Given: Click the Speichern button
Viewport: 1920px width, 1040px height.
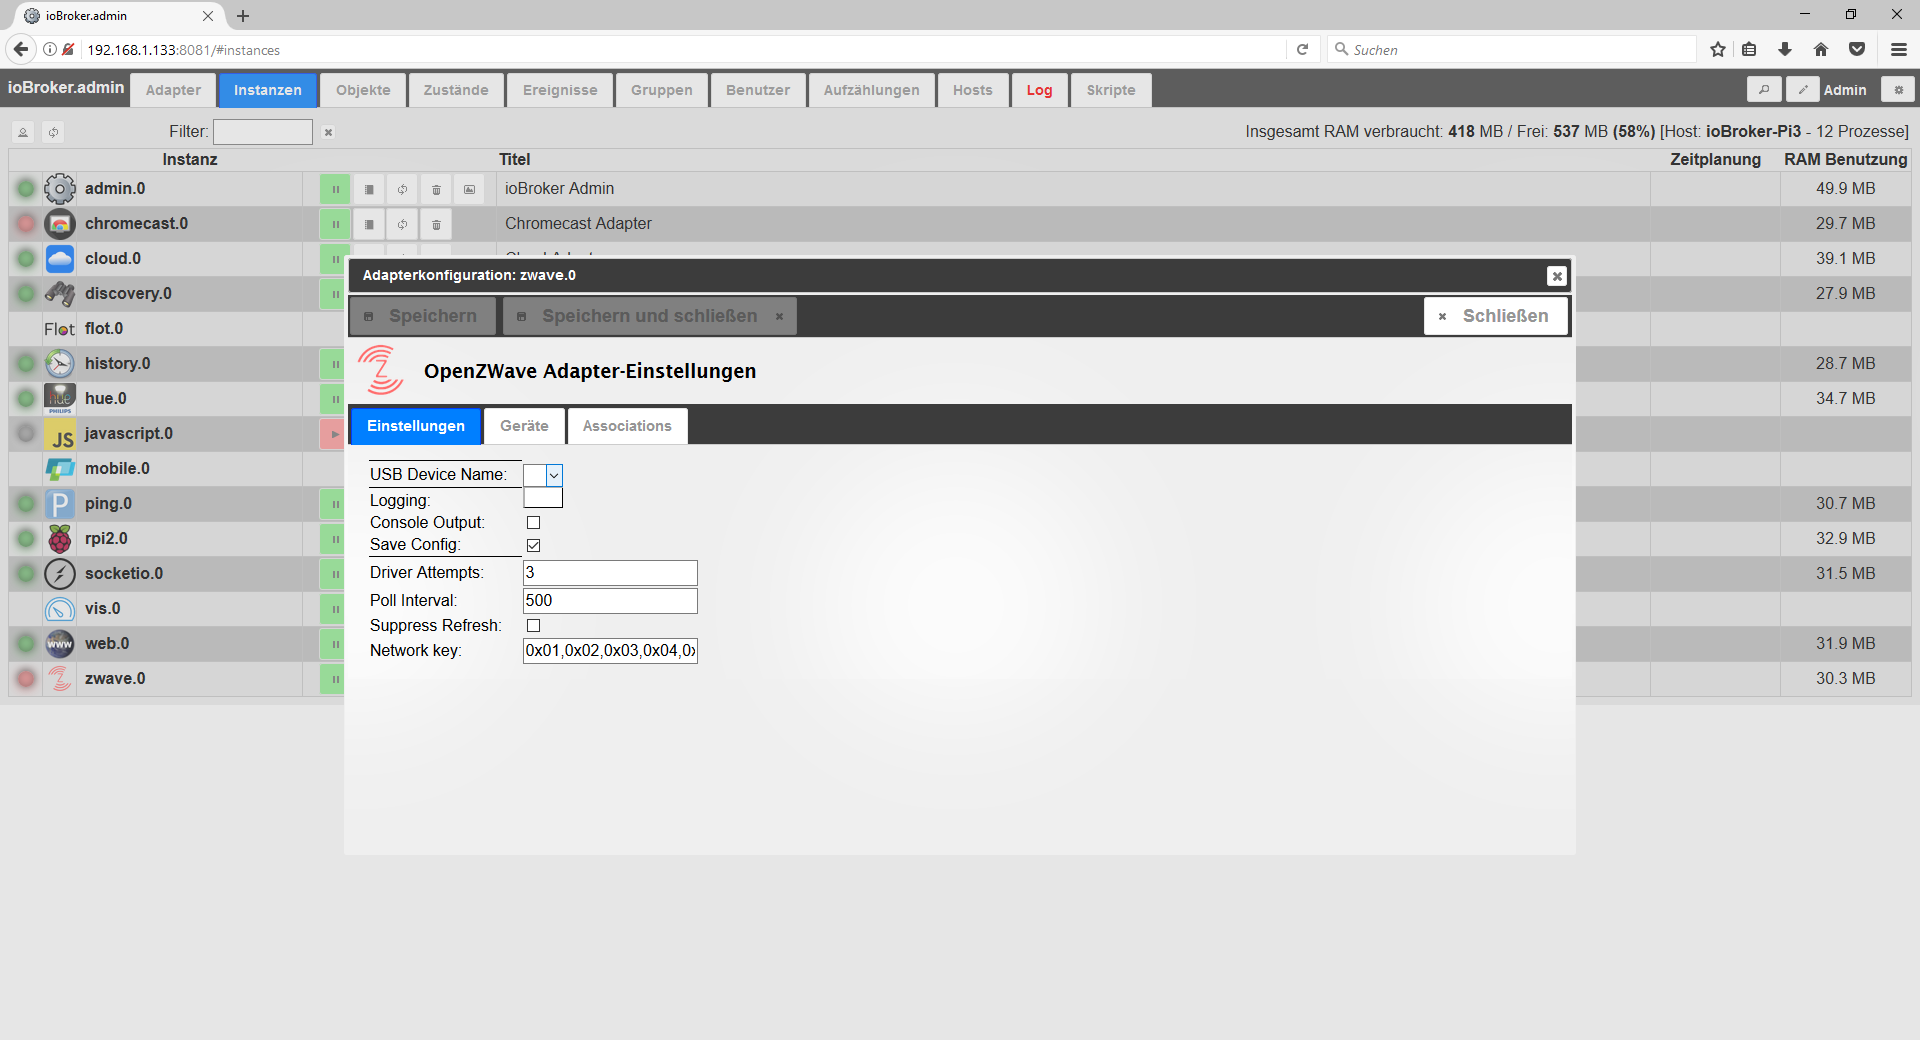Looking at the screenshot, I should click(x=422, y=316).
